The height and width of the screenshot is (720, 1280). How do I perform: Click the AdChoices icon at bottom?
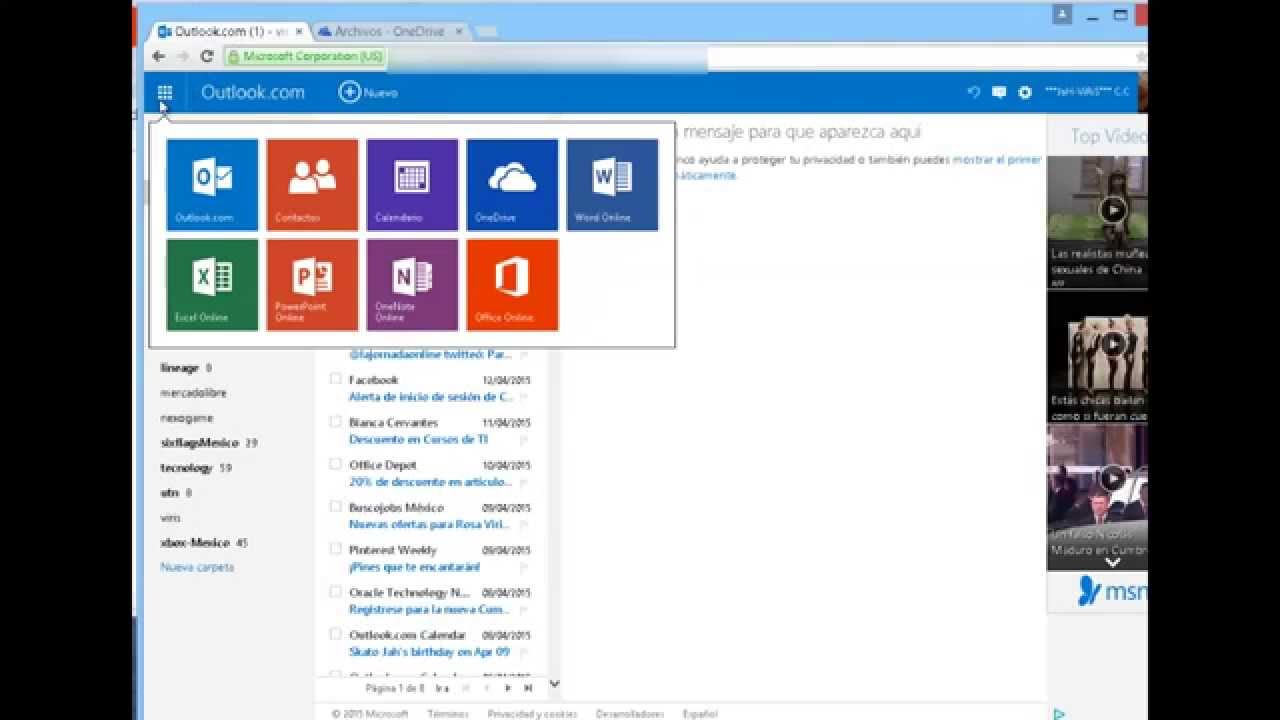(x=1059, y=713)
